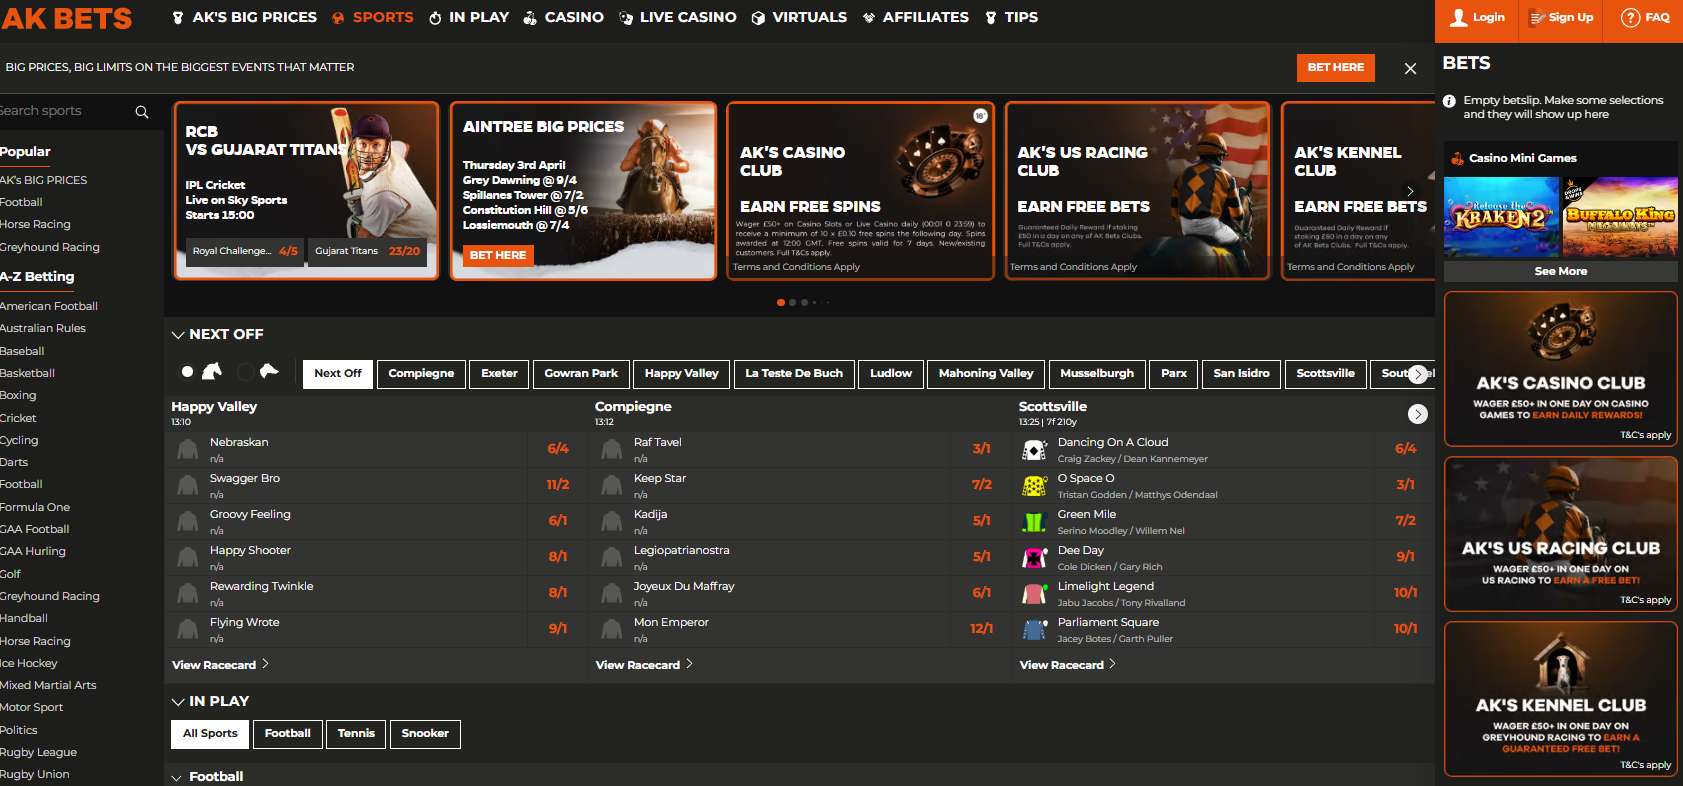Click the search magnifier icon in sidebar

coord(142,112)
